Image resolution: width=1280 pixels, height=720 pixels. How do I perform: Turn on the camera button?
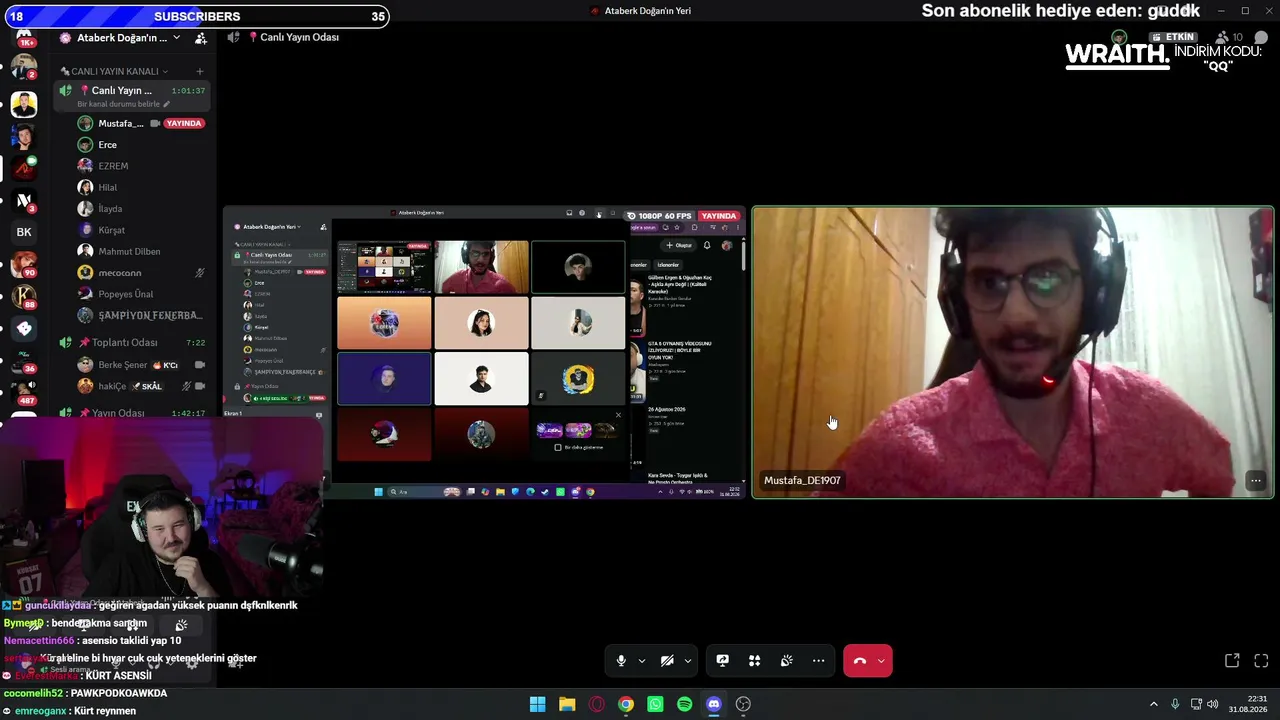[667, 661]
